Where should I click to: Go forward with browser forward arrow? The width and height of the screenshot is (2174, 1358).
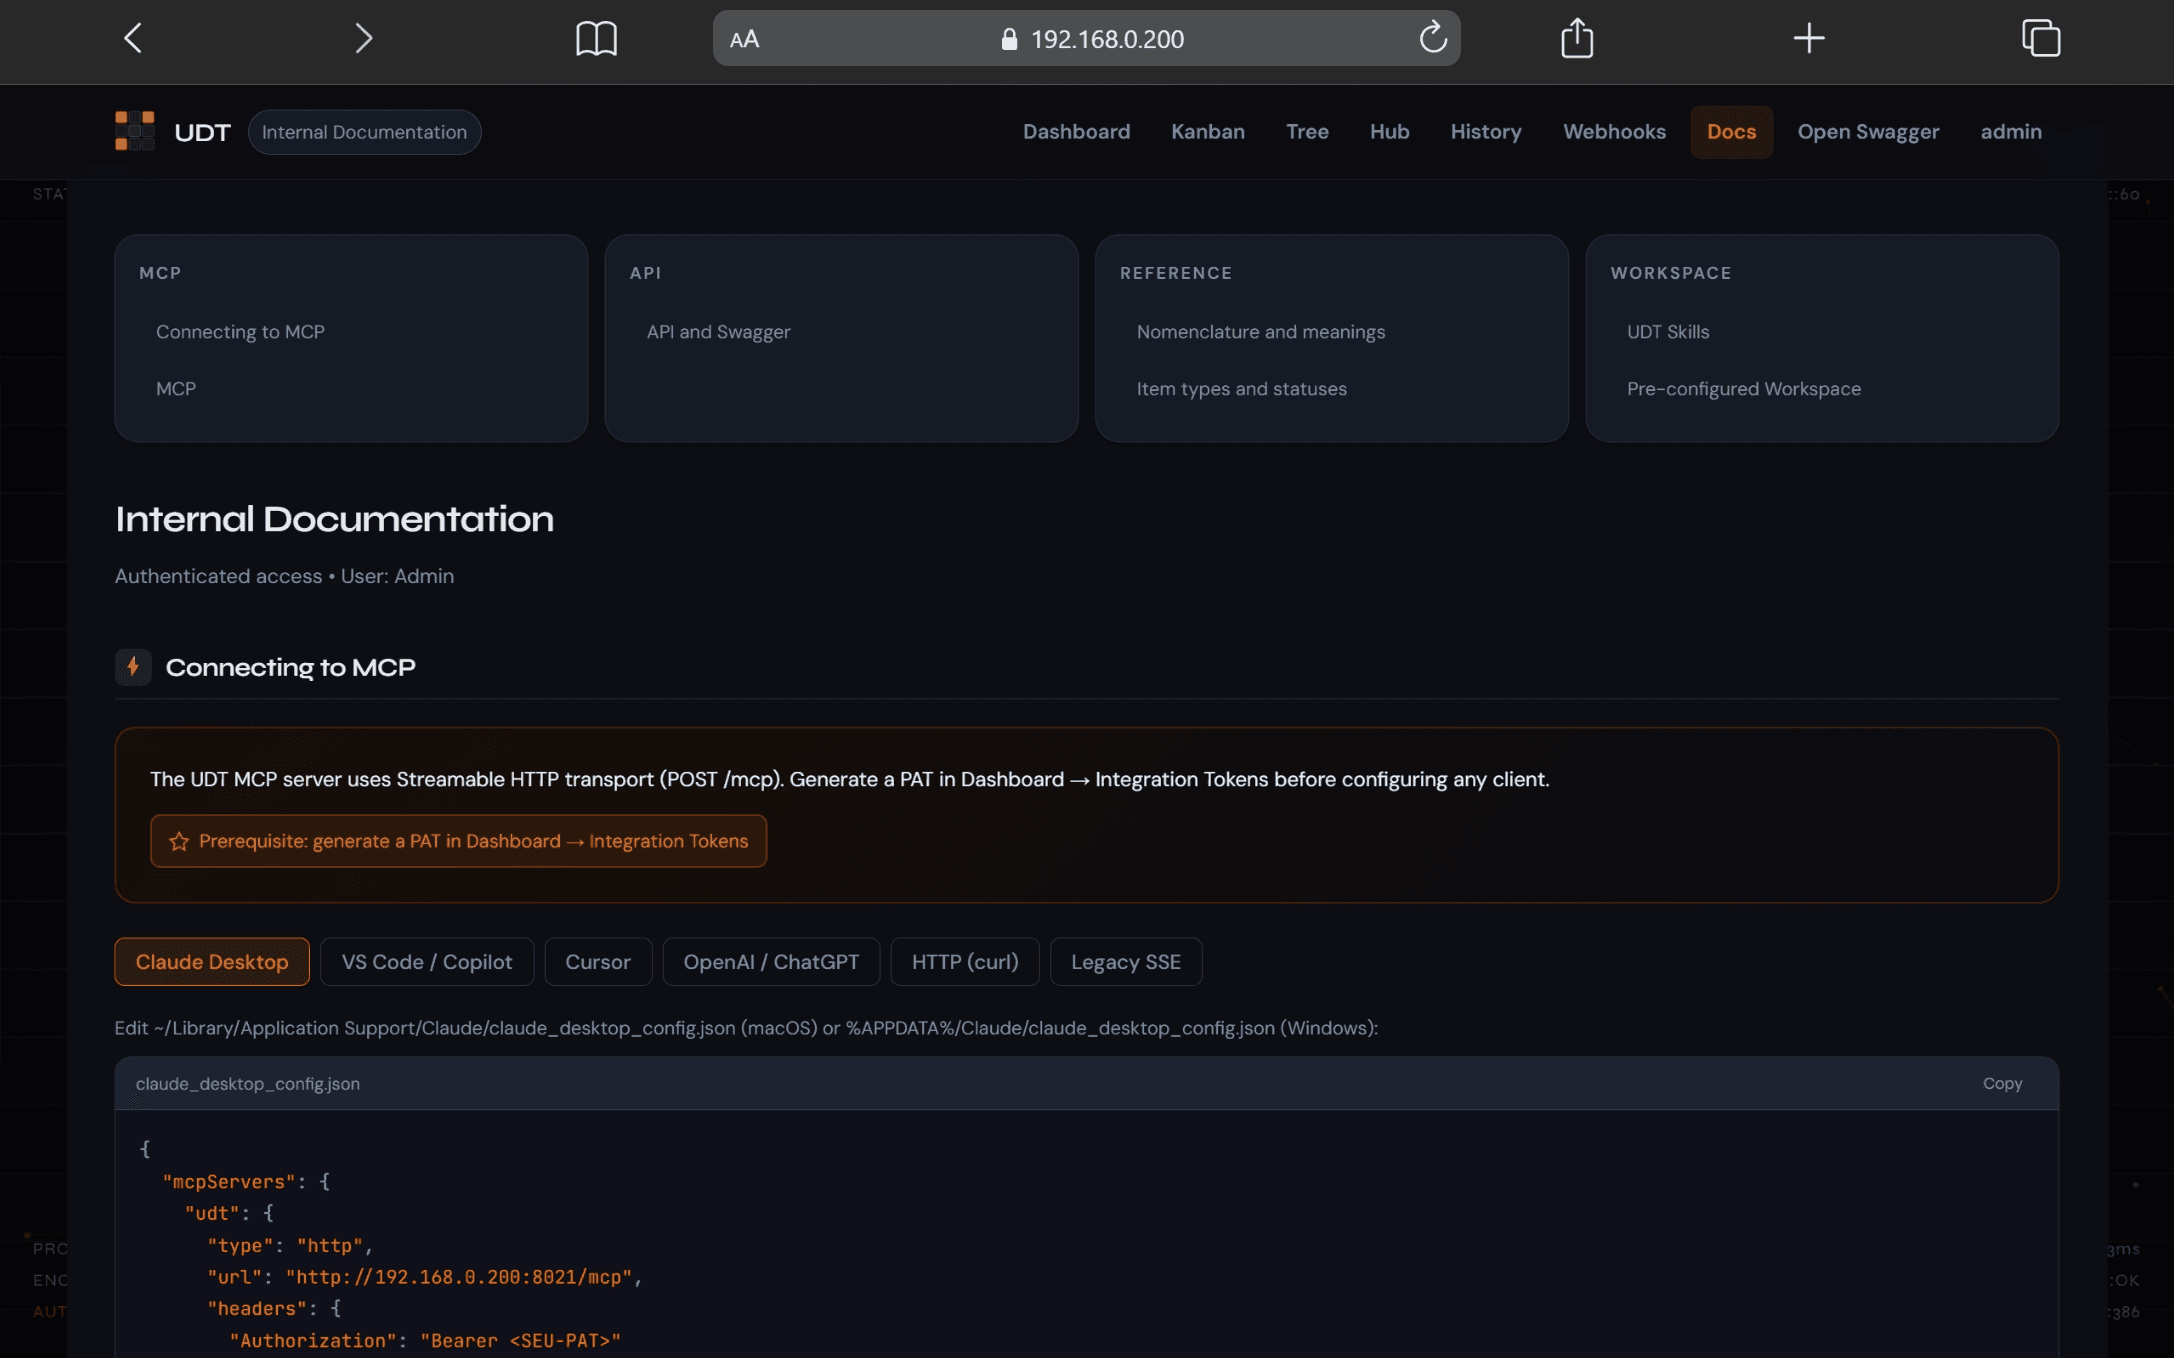(x=363, y=38)
